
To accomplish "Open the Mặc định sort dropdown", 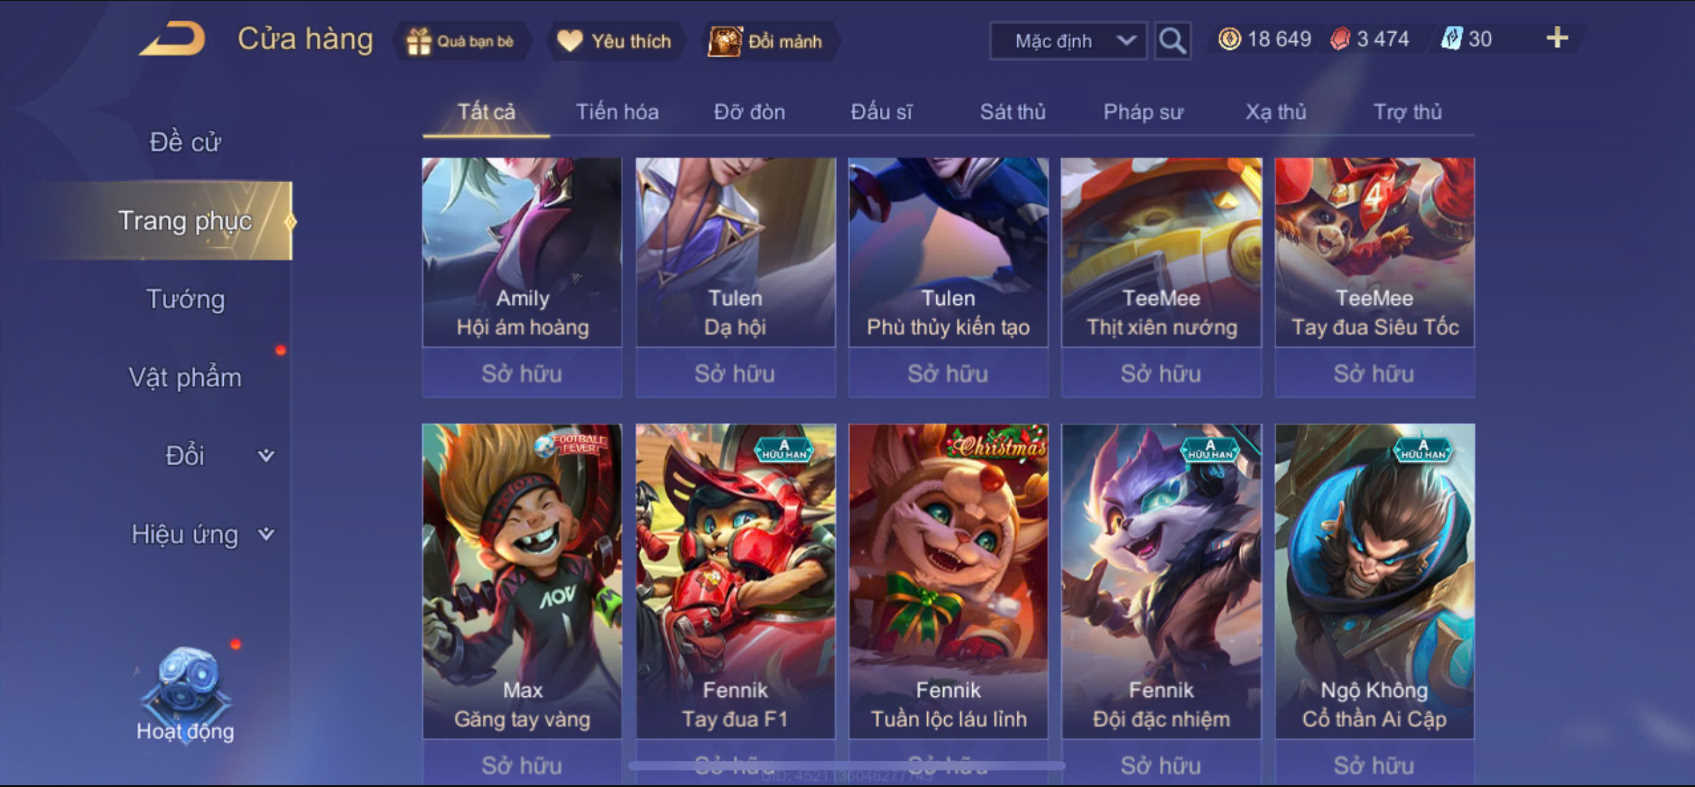I will click(1068, 41).
